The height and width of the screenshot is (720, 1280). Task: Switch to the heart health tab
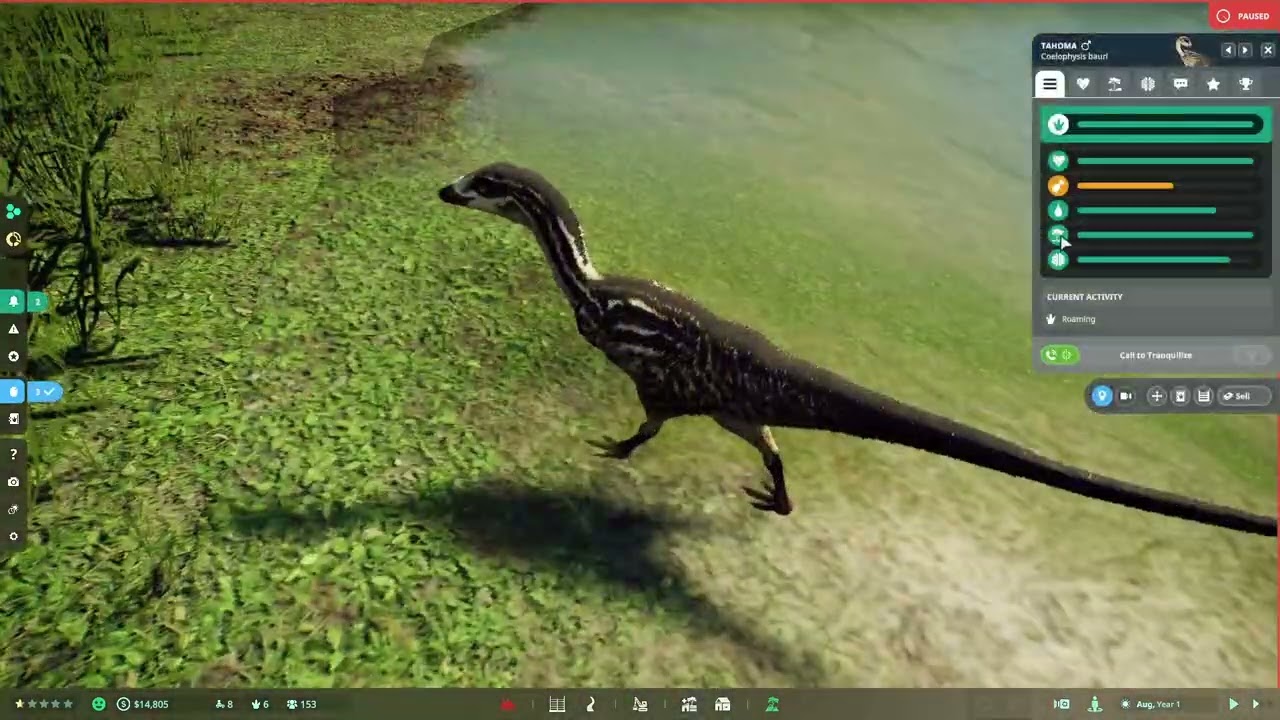[1083, 84]
